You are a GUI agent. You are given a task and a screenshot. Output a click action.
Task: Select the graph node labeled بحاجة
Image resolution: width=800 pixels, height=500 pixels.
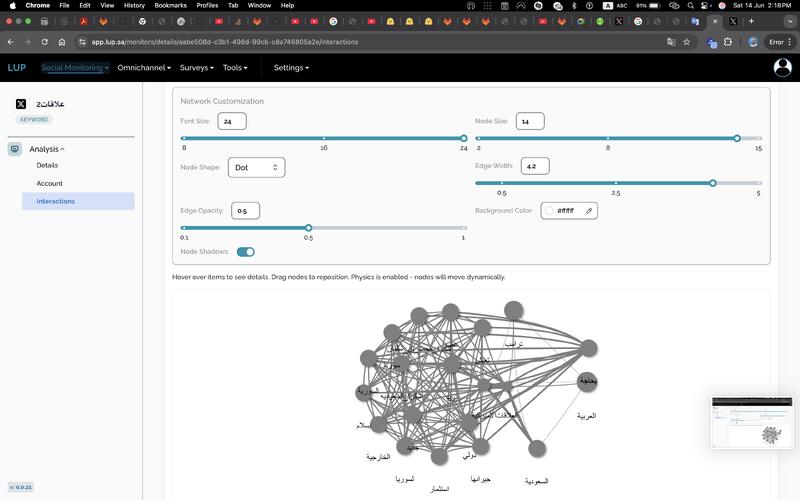point(587,381)
